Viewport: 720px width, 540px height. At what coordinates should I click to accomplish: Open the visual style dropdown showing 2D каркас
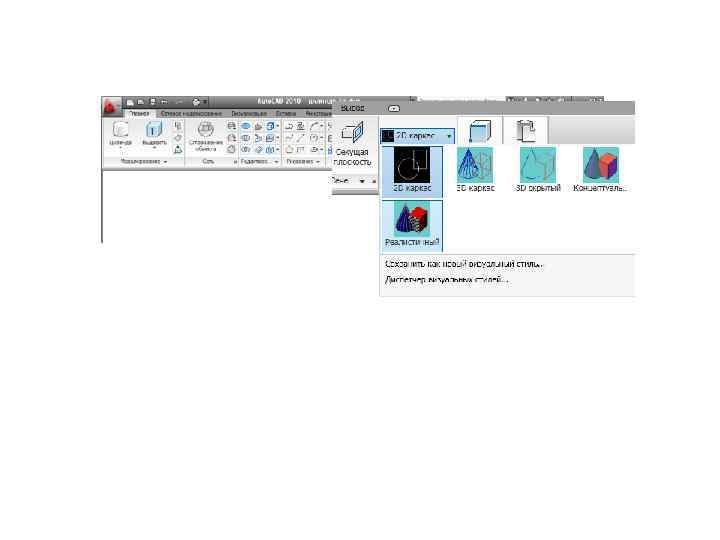pos(417,136)
